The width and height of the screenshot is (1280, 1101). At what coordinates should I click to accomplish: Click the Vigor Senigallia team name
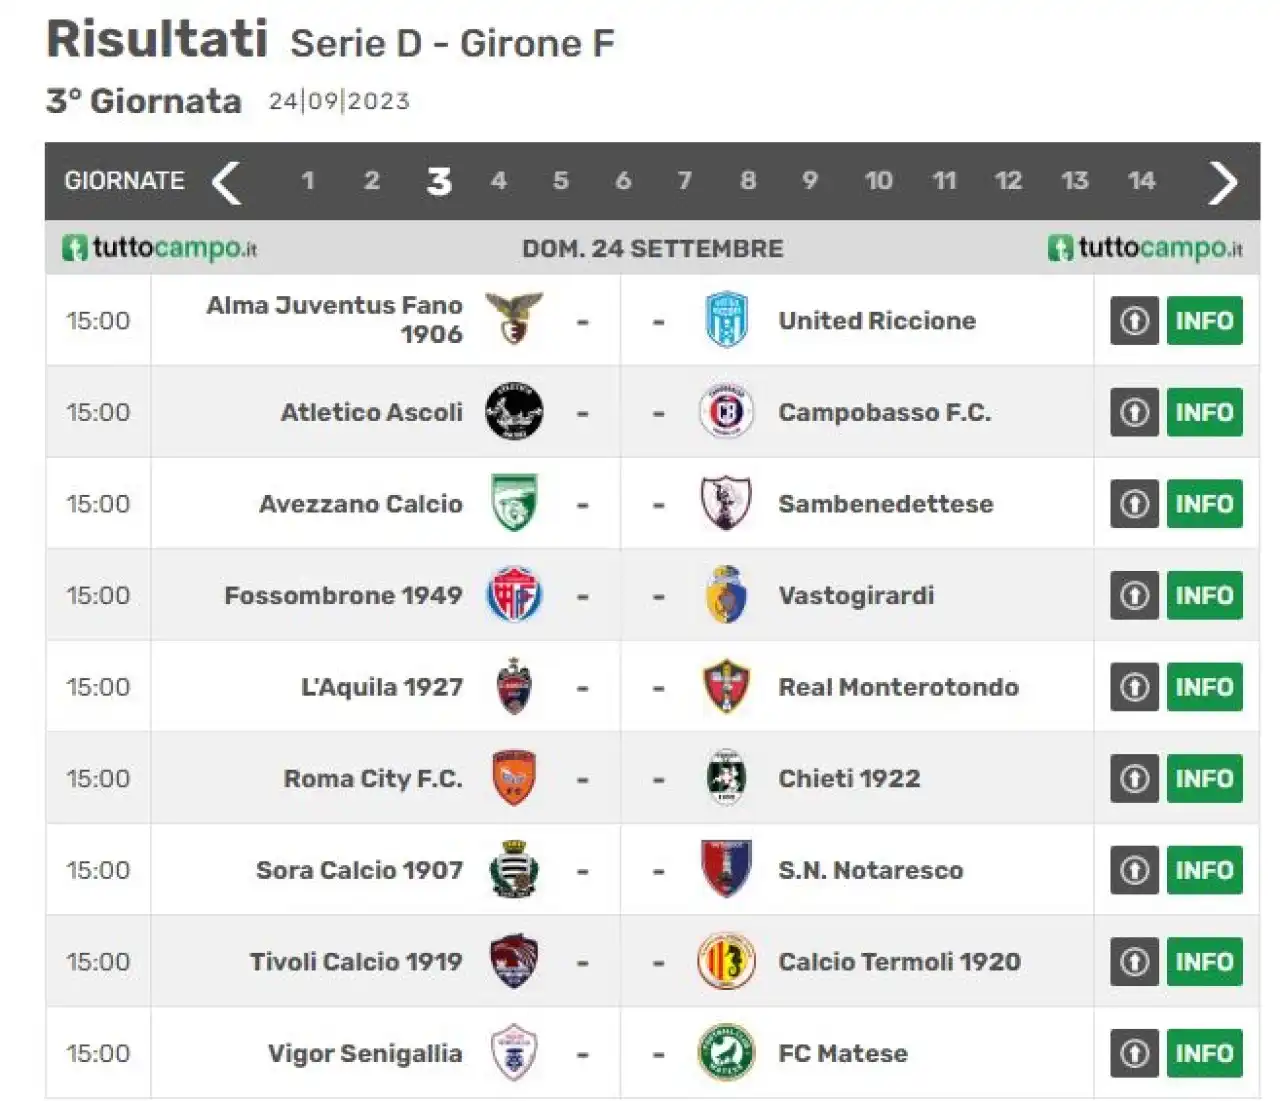(x=365, y=1054)
